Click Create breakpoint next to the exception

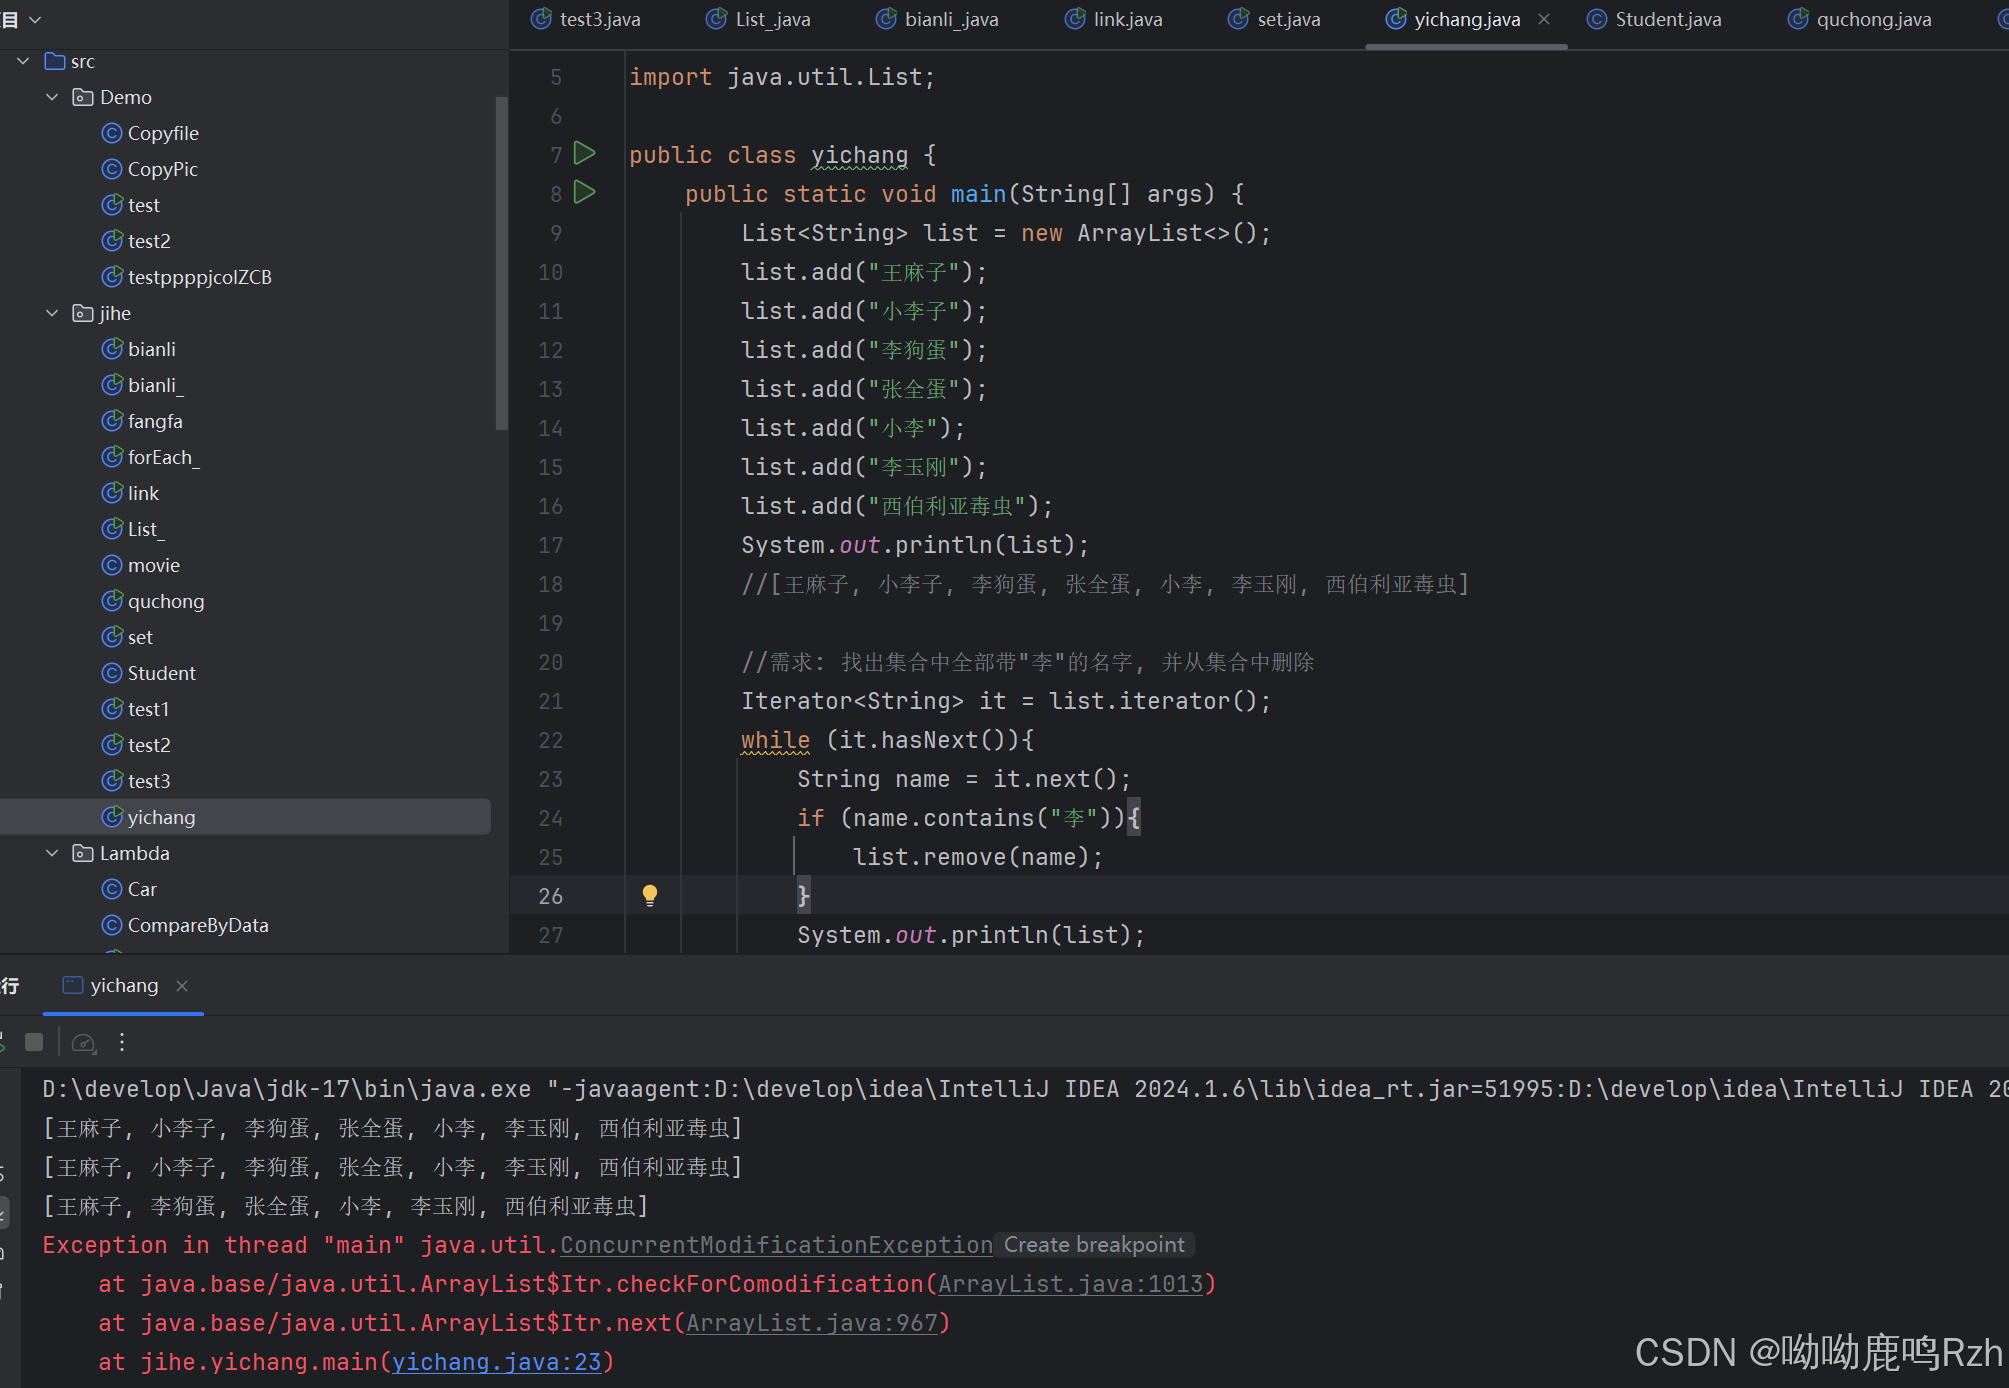pyautogui.click(x=1094, y=1245)
